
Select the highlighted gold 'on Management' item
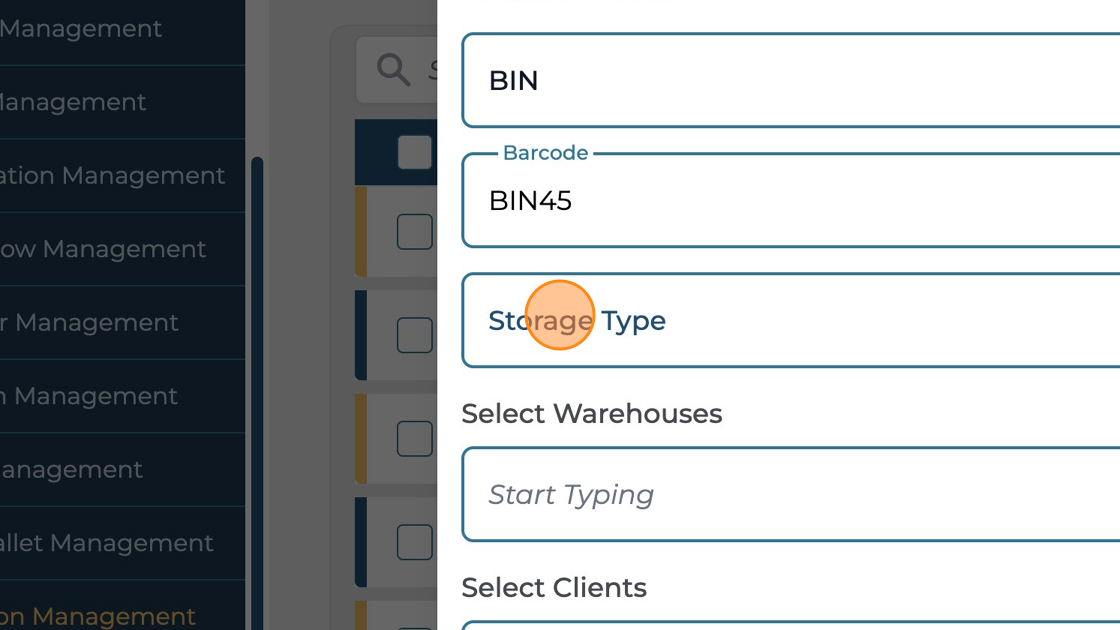point(98,616)
